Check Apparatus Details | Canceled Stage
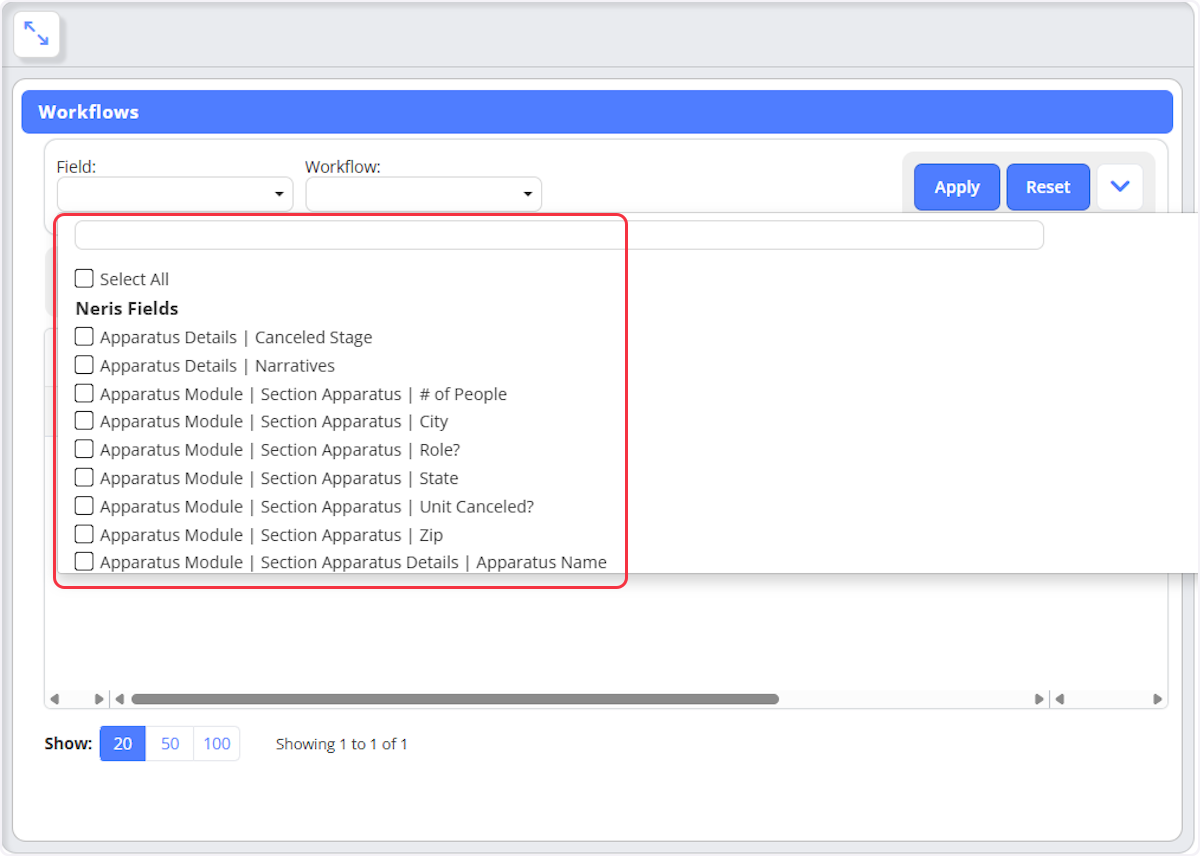1200x856 pixels. [x=84, y=337]
